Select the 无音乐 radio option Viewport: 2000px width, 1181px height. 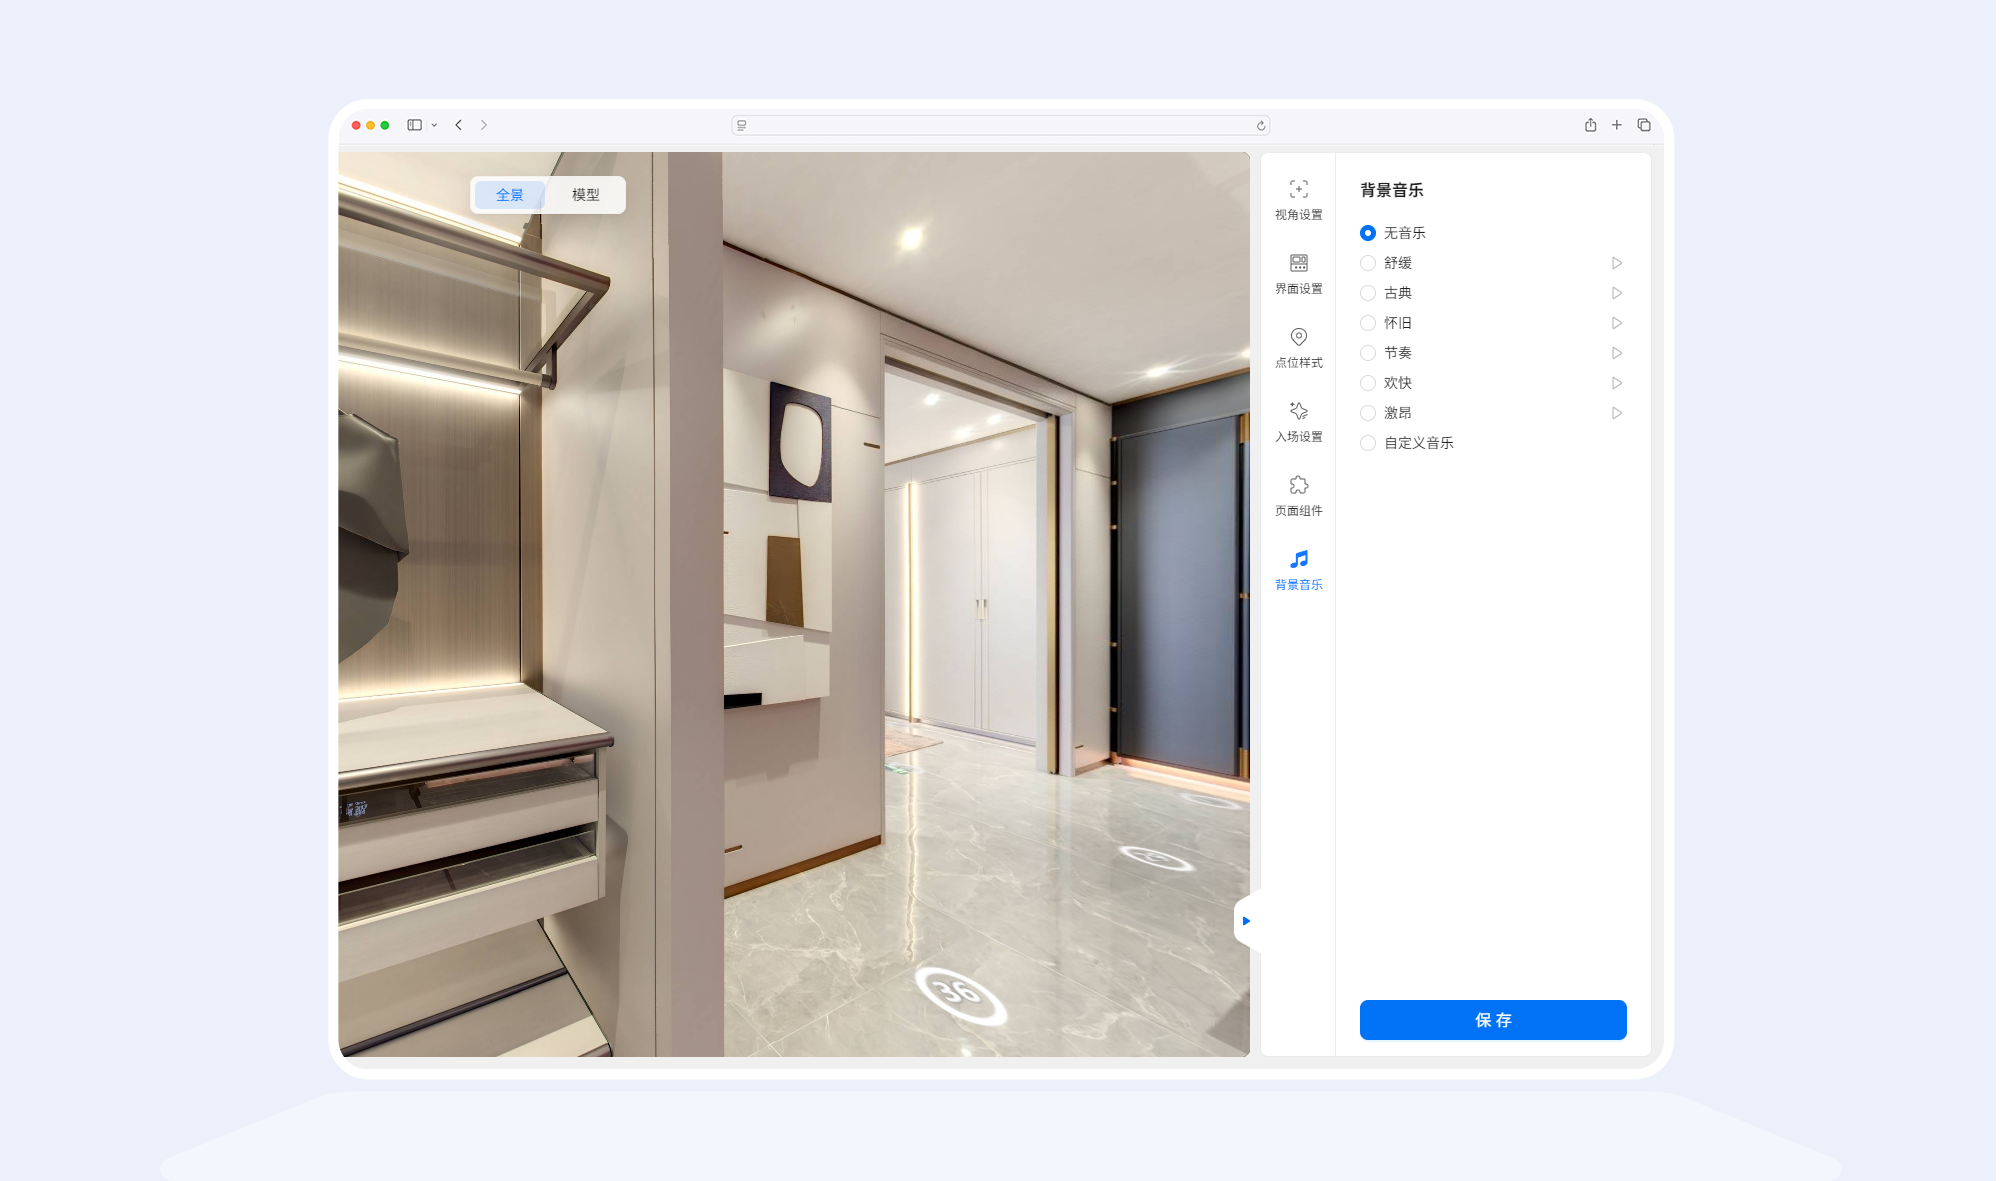[1367, 233]
